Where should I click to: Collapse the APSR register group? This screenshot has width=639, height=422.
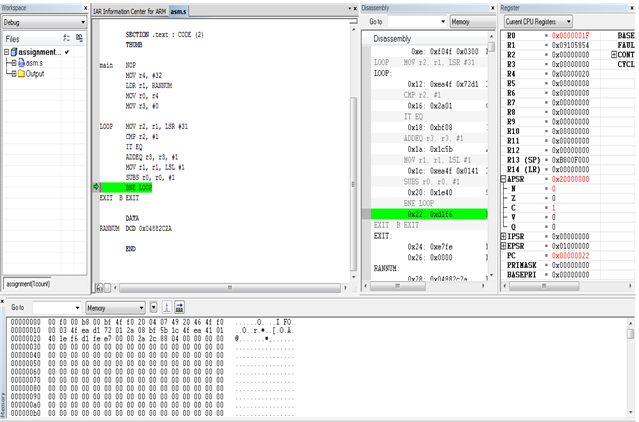pyautogui.click(x=503, y=179)
